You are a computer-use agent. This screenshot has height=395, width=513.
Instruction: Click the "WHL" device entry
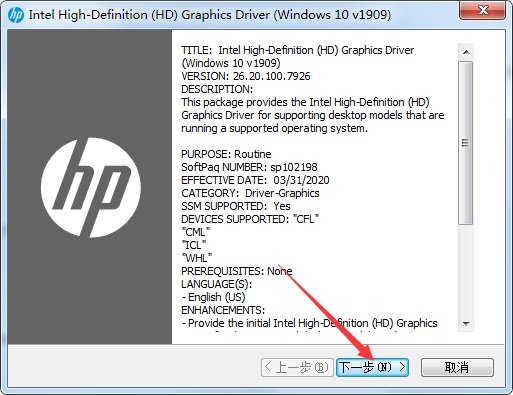click(x=197, y=258)
